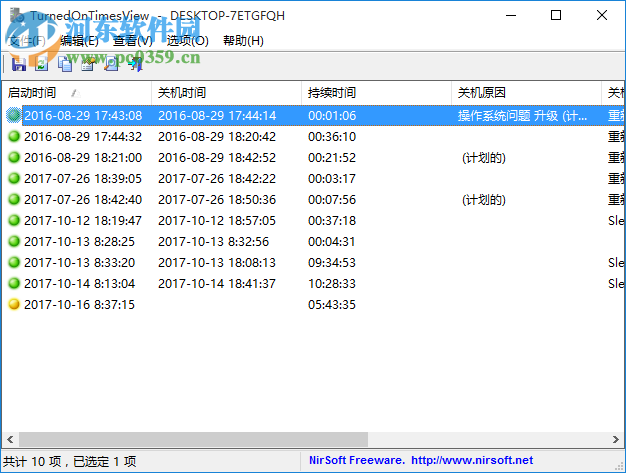Click green status icon of 2017-10-14 8:13:04 row
Image resolution: width=626 pixels, height=473 pixels.
click(14, 283)
